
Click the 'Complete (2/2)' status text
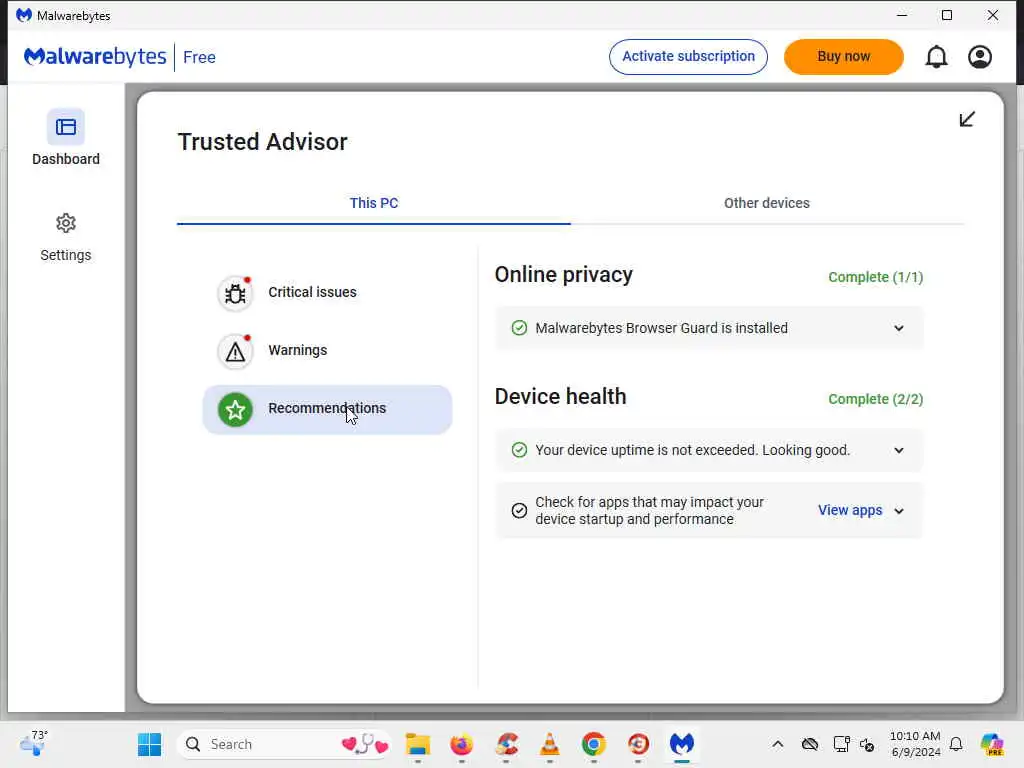(x=875, y=399)
